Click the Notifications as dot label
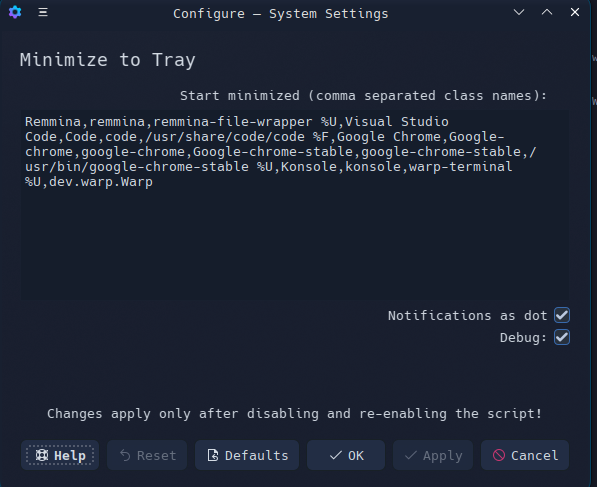Screen dimensions: 597x487 468,316
